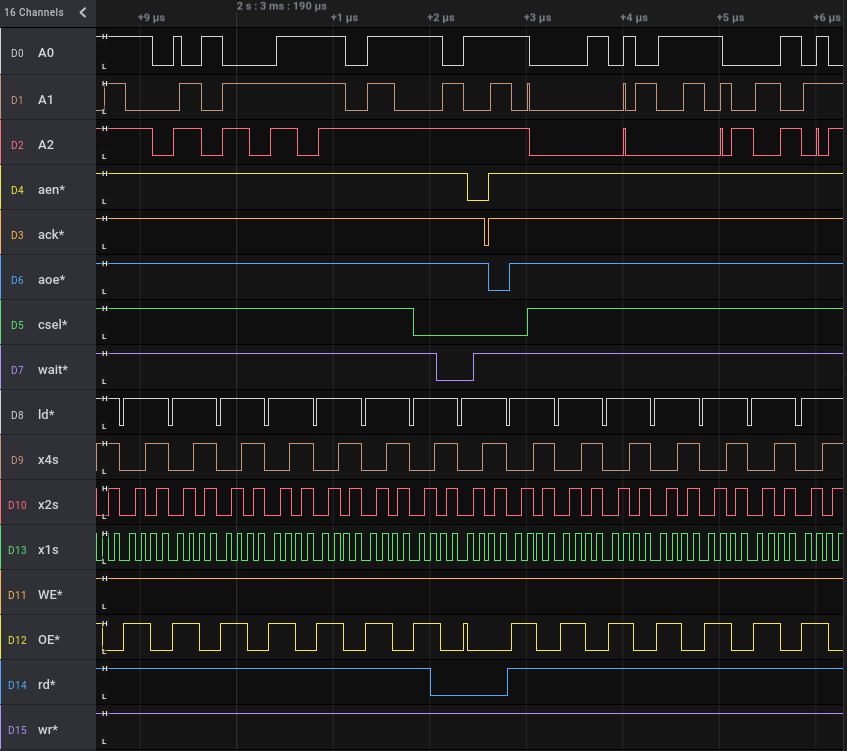Select the aoe* channel name
The image size is (847, 751).
pyautogui.click(x=51, y=280)
